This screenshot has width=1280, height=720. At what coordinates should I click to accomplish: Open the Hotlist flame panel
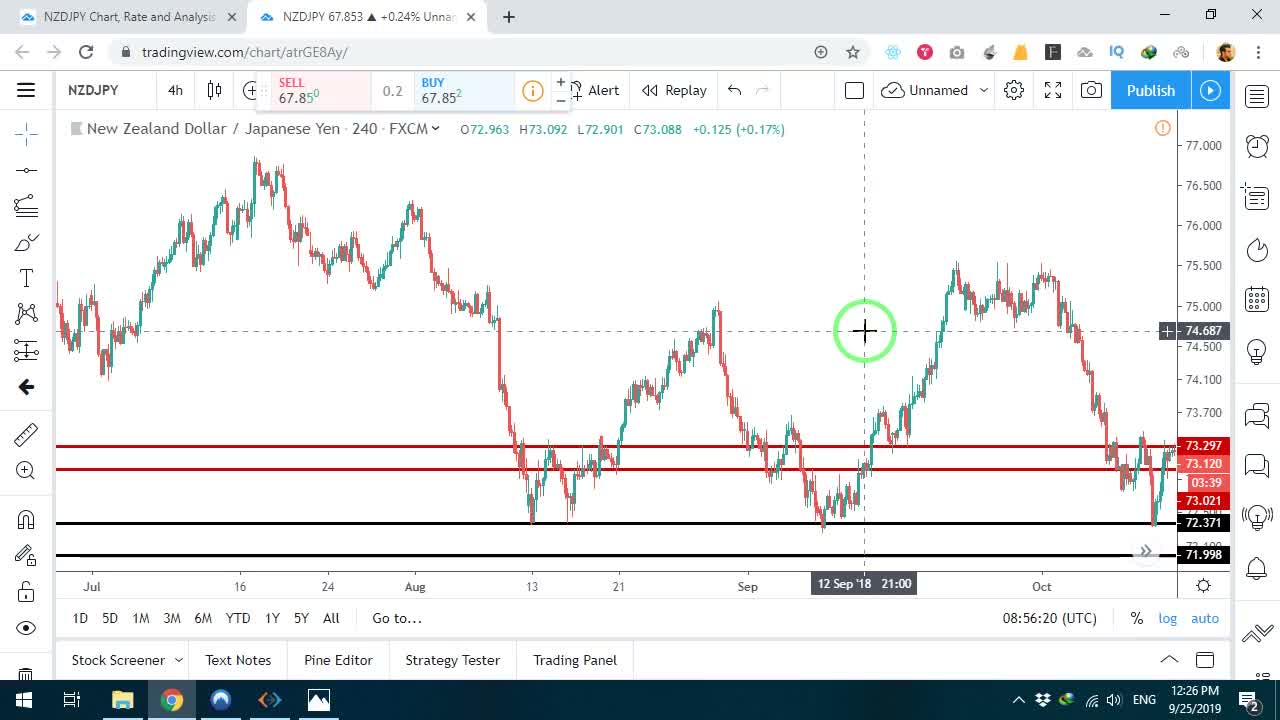point(1257,249)
